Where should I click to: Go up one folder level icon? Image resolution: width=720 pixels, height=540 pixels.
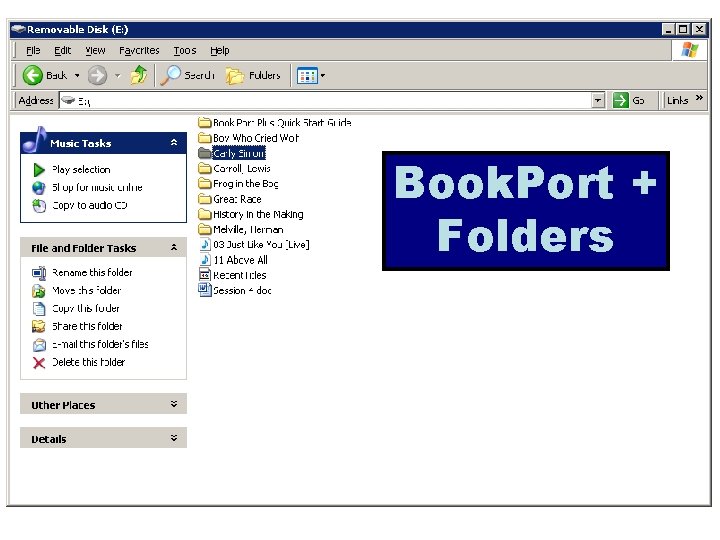tap(138, 75)
